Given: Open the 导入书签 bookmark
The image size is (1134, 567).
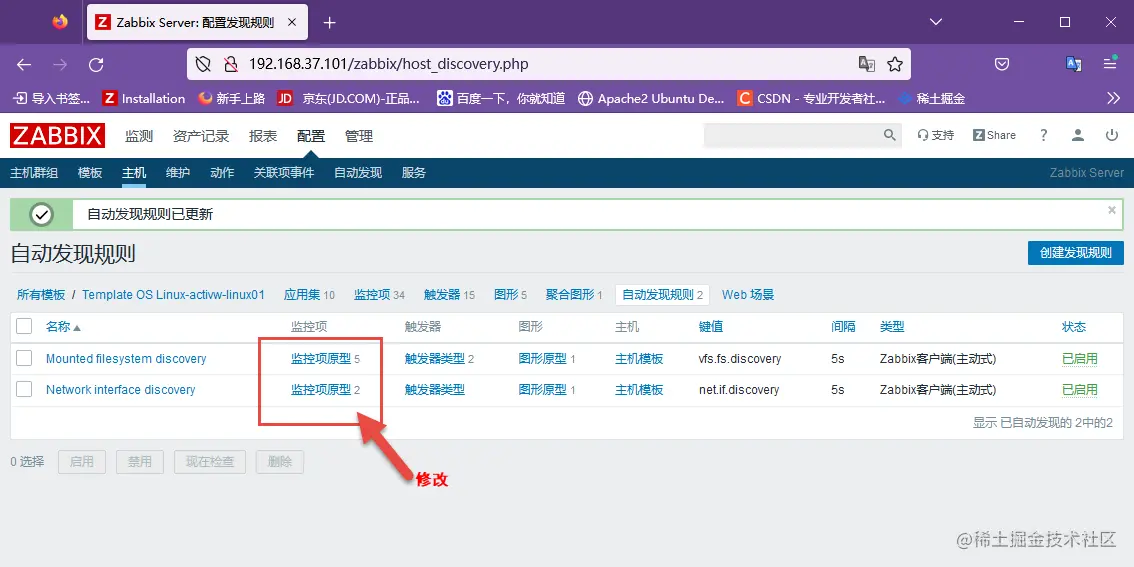Looking at the screenshot, I should pos(52,98).
